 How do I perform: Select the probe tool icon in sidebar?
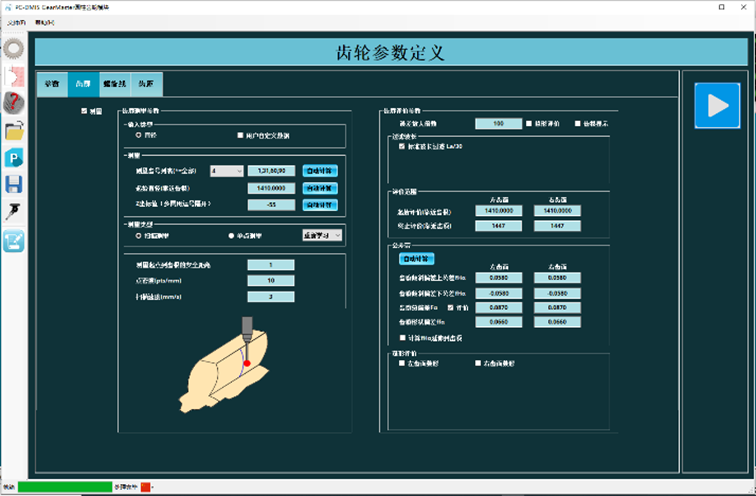(x=14, y=211)
